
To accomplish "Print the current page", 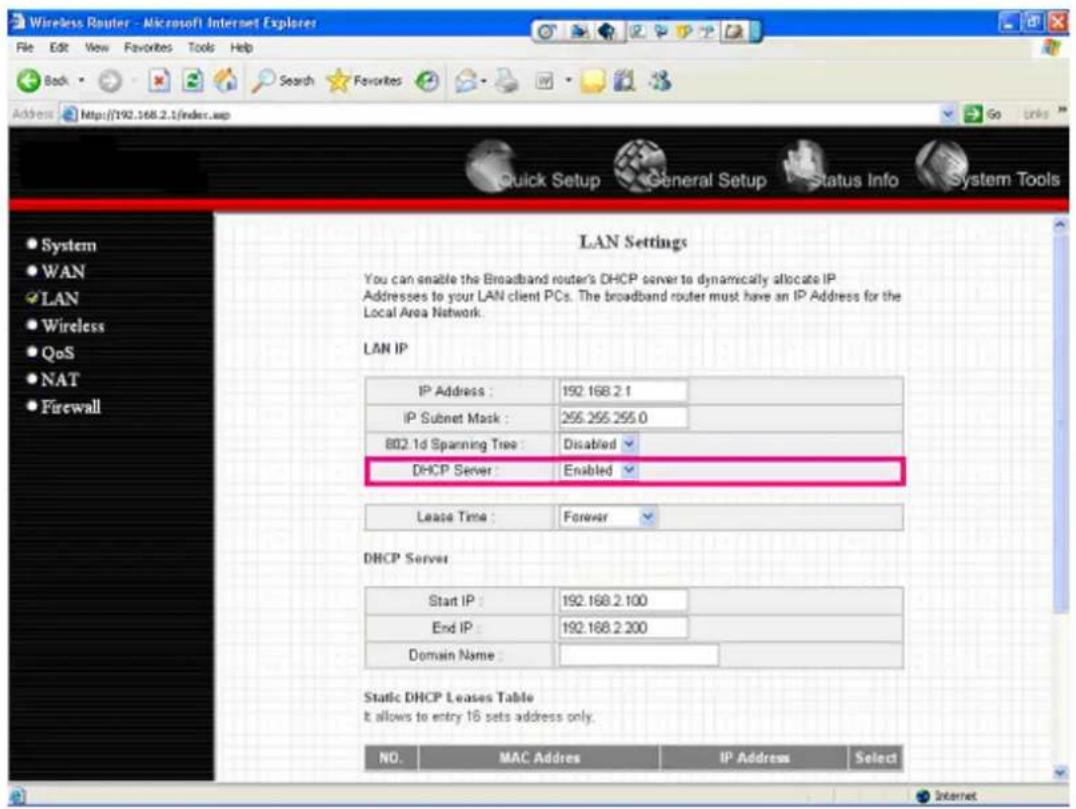I will point(507,82).
